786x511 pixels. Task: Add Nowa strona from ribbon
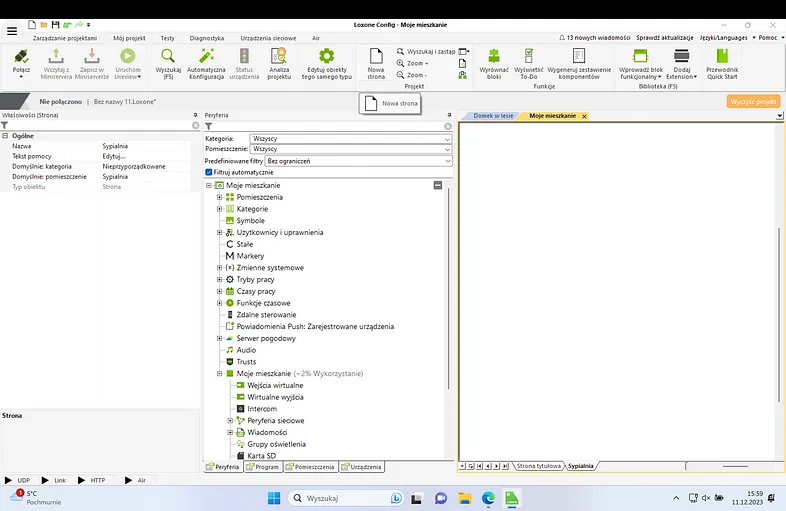[x=376, y=64]
